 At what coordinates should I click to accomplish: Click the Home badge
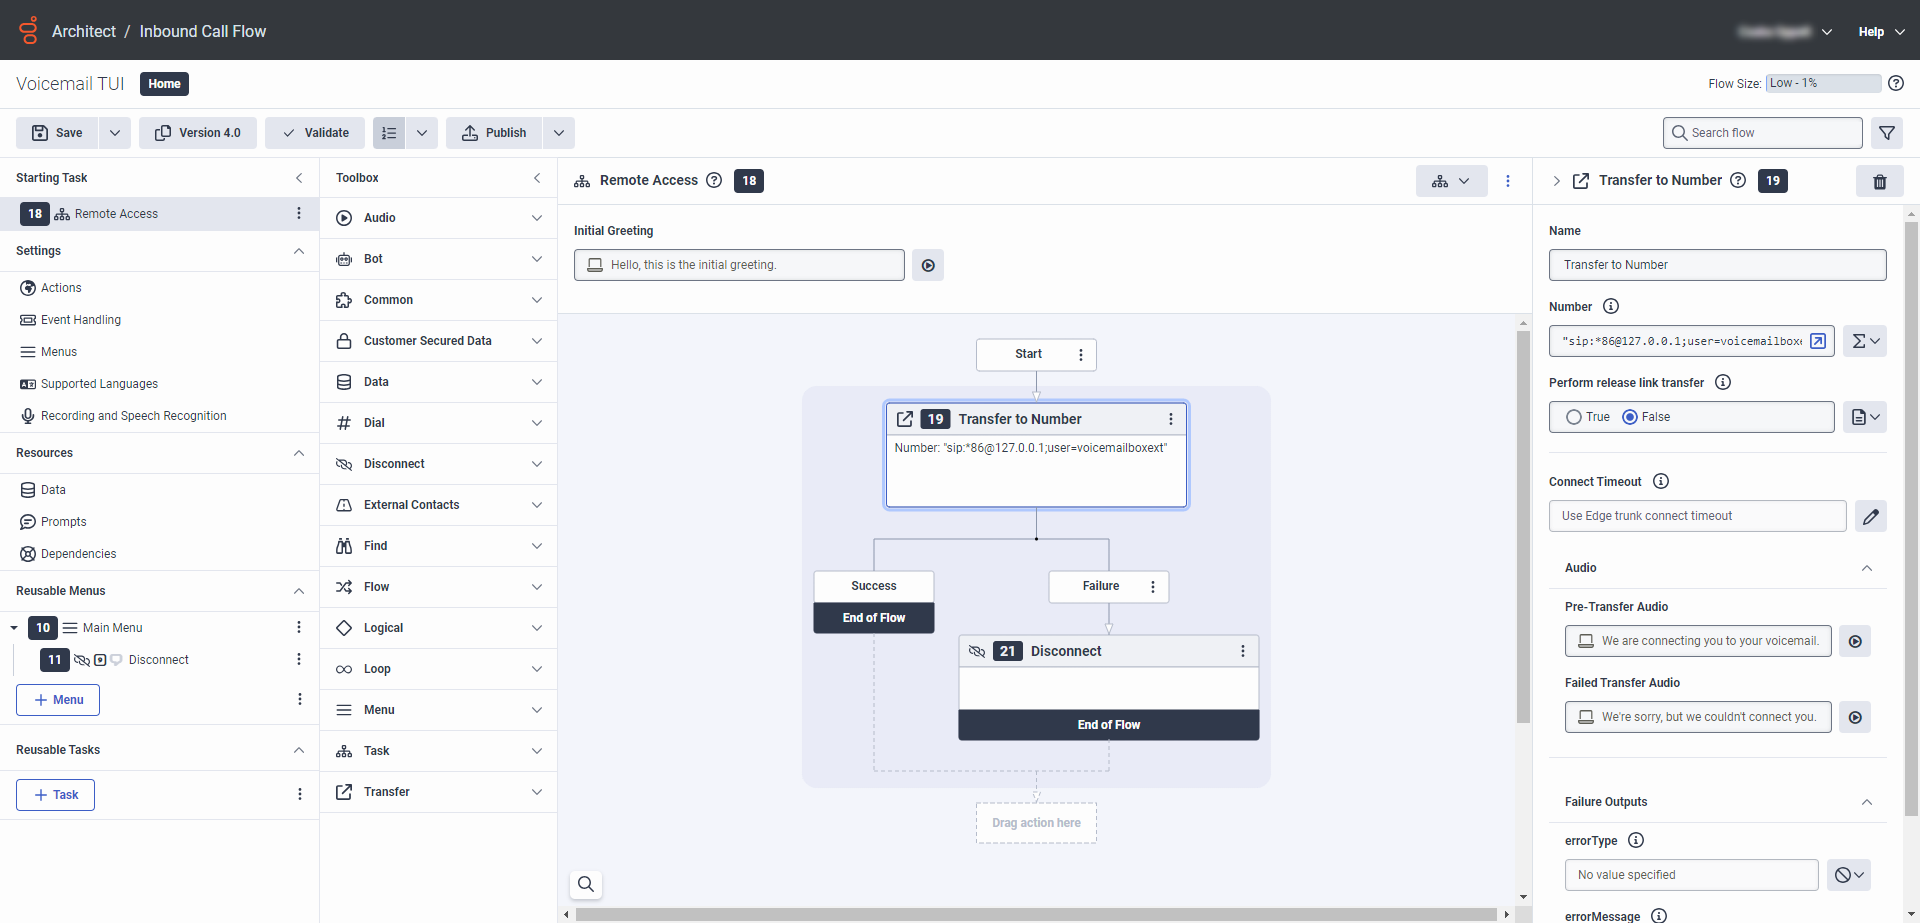click(164, 84)
